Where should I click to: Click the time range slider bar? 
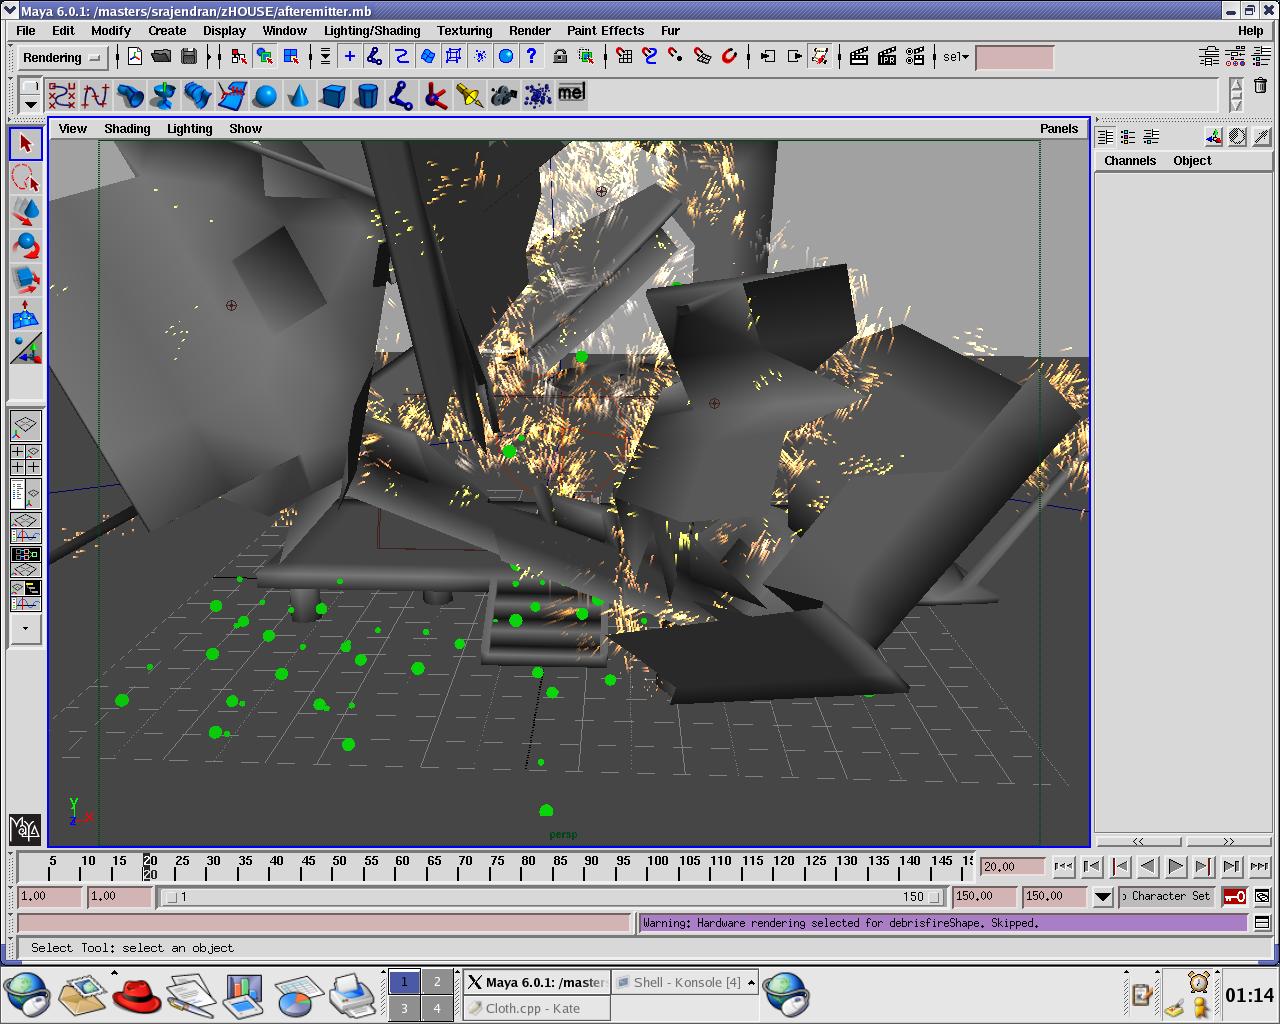553,897
